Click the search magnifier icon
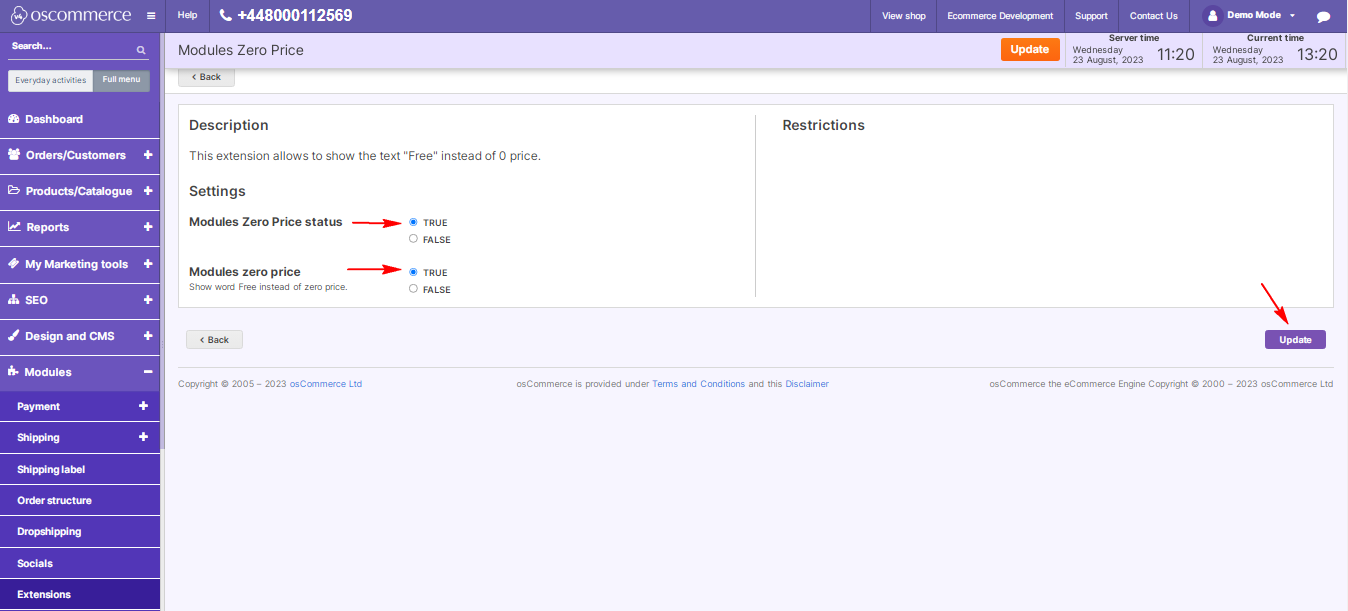The height and width of the screenshot is (611, 1348). [x=141, y=49]
